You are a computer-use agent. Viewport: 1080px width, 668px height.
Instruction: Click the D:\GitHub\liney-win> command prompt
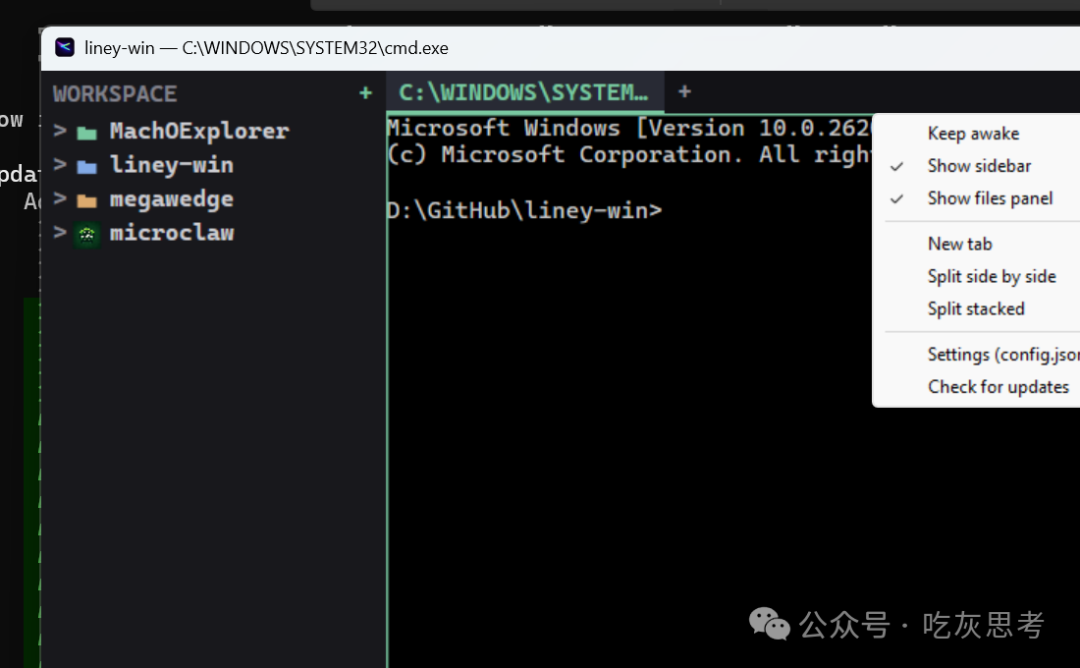[524, 210]
